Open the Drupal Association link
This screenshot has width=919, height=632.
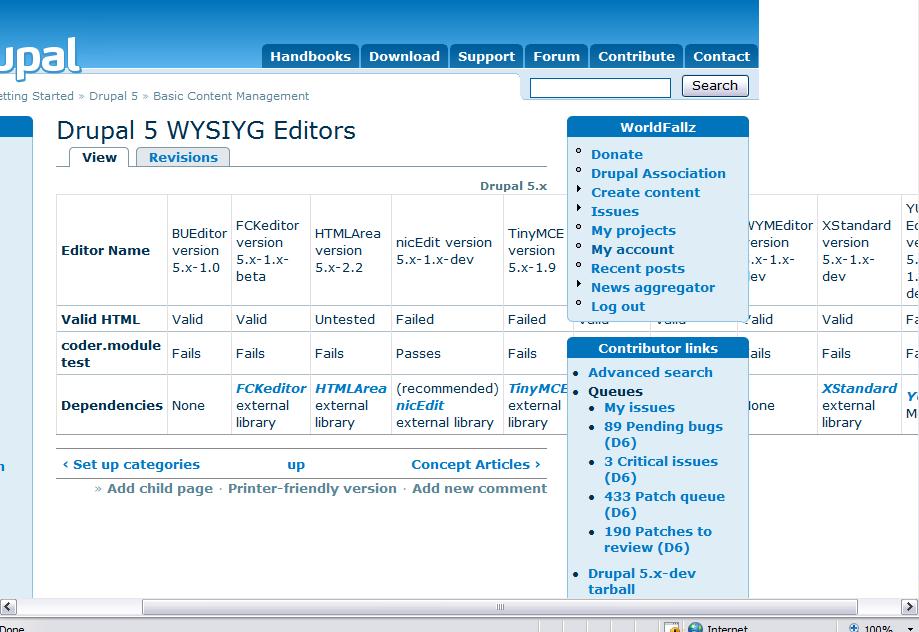click(x=658, y=174)
